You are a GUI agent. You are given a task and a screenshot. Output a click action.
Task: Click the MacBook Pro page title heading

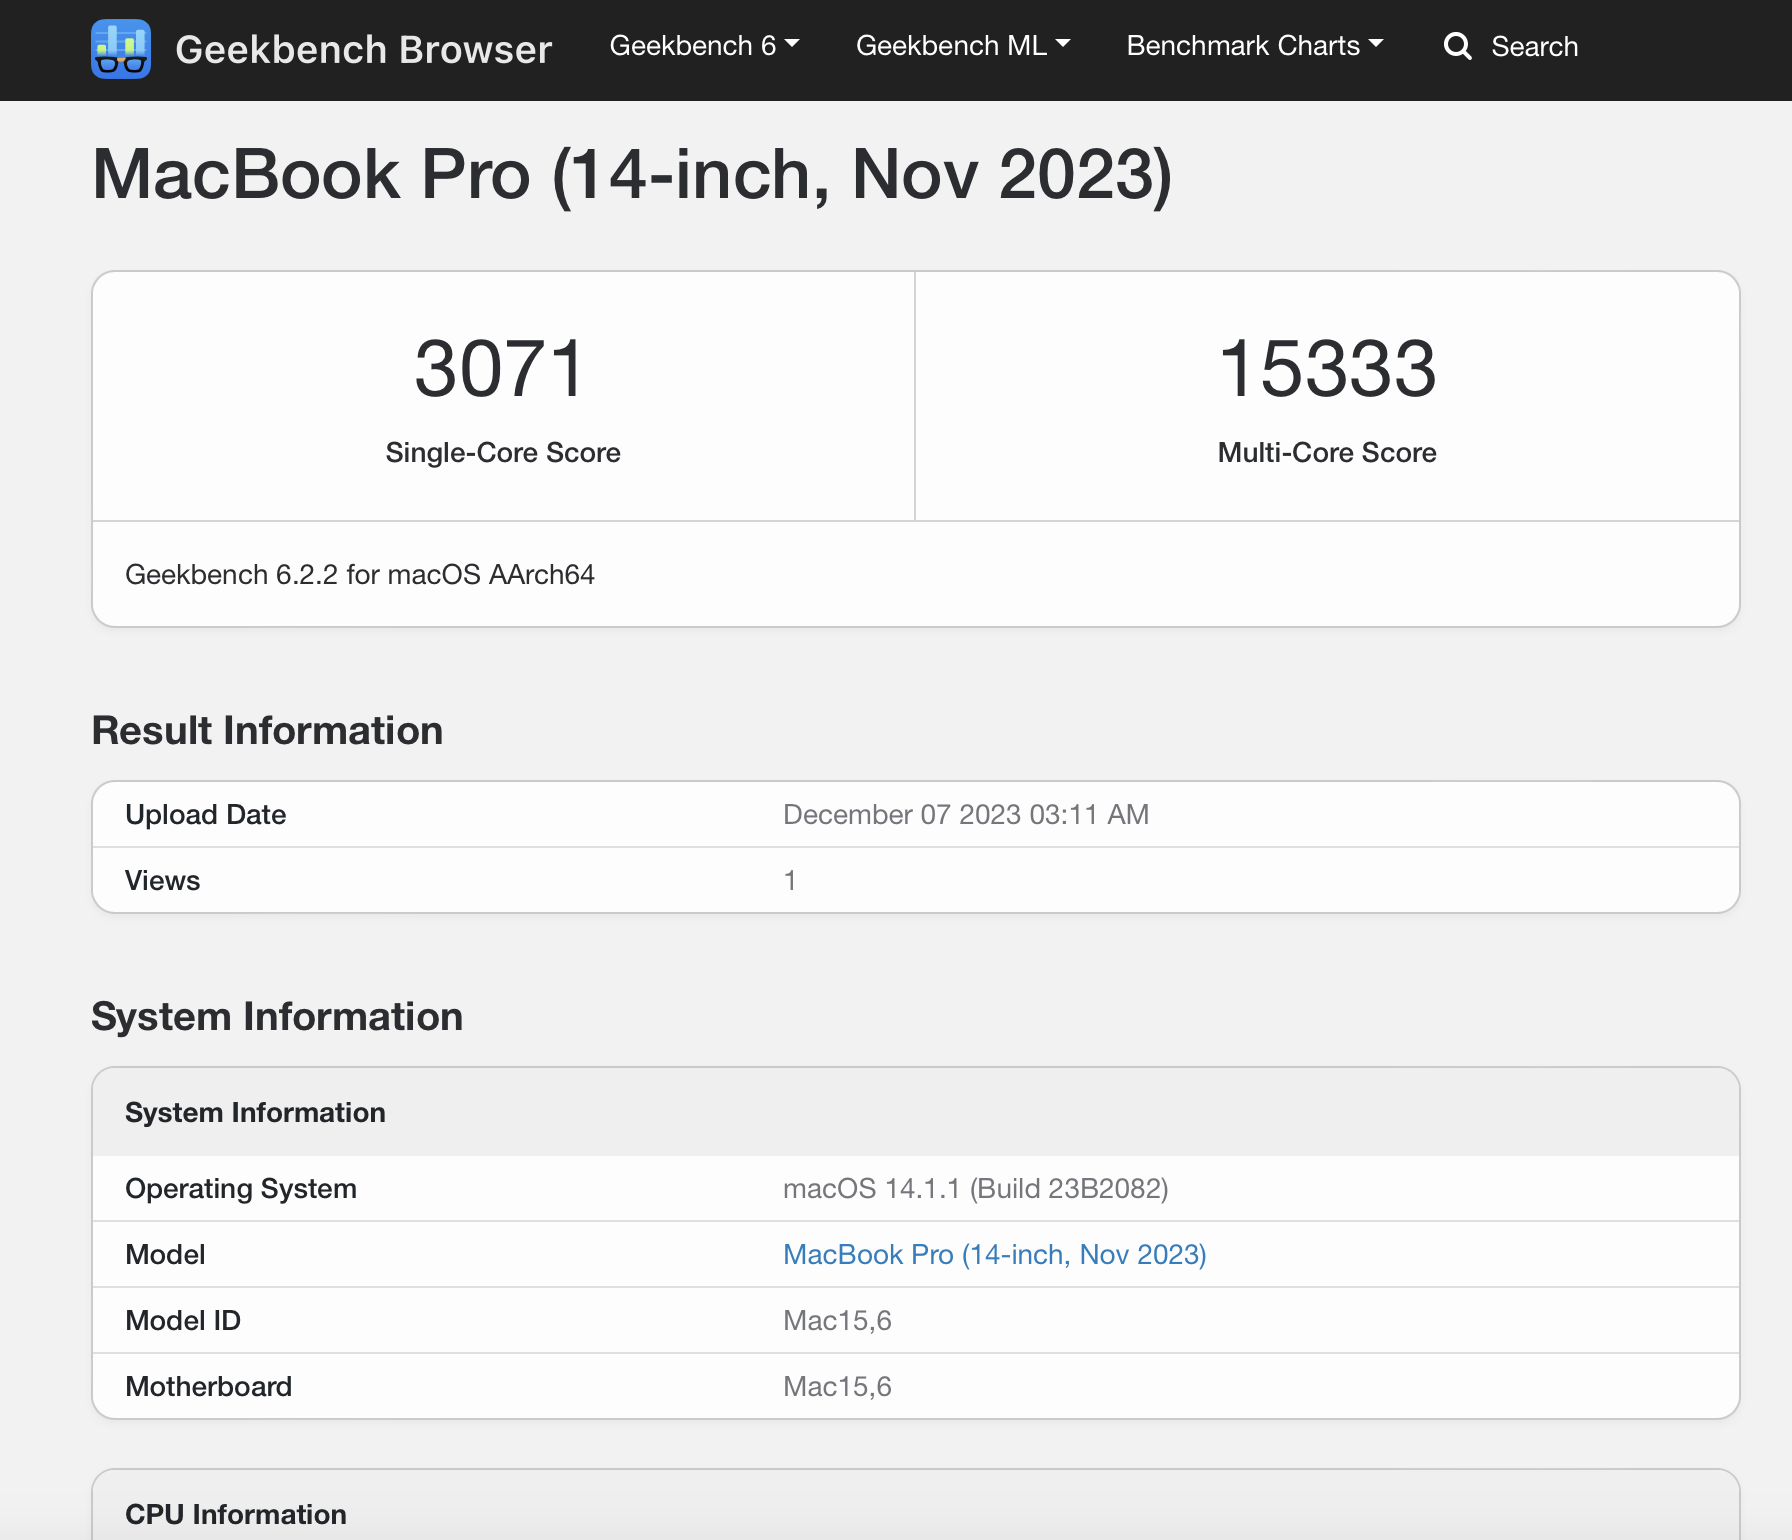click(x=632, y=175)
